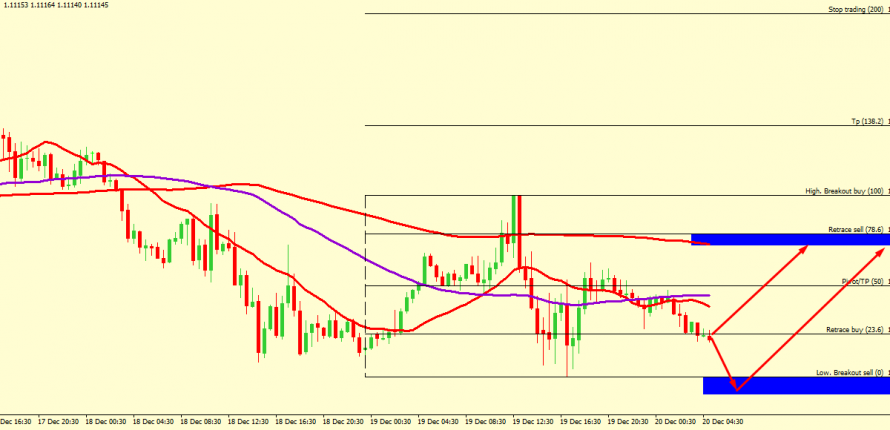
Task: Select the upper blue rectangle zone
Action: click(790, 239)
